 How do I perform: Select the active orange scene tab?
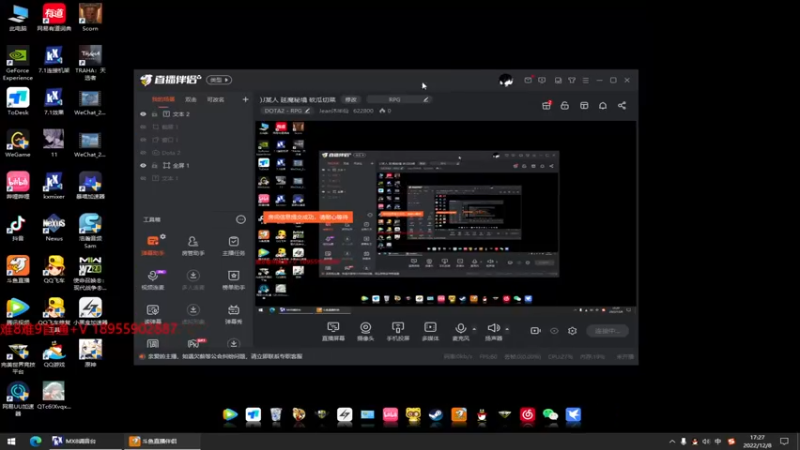pos(163,99)
